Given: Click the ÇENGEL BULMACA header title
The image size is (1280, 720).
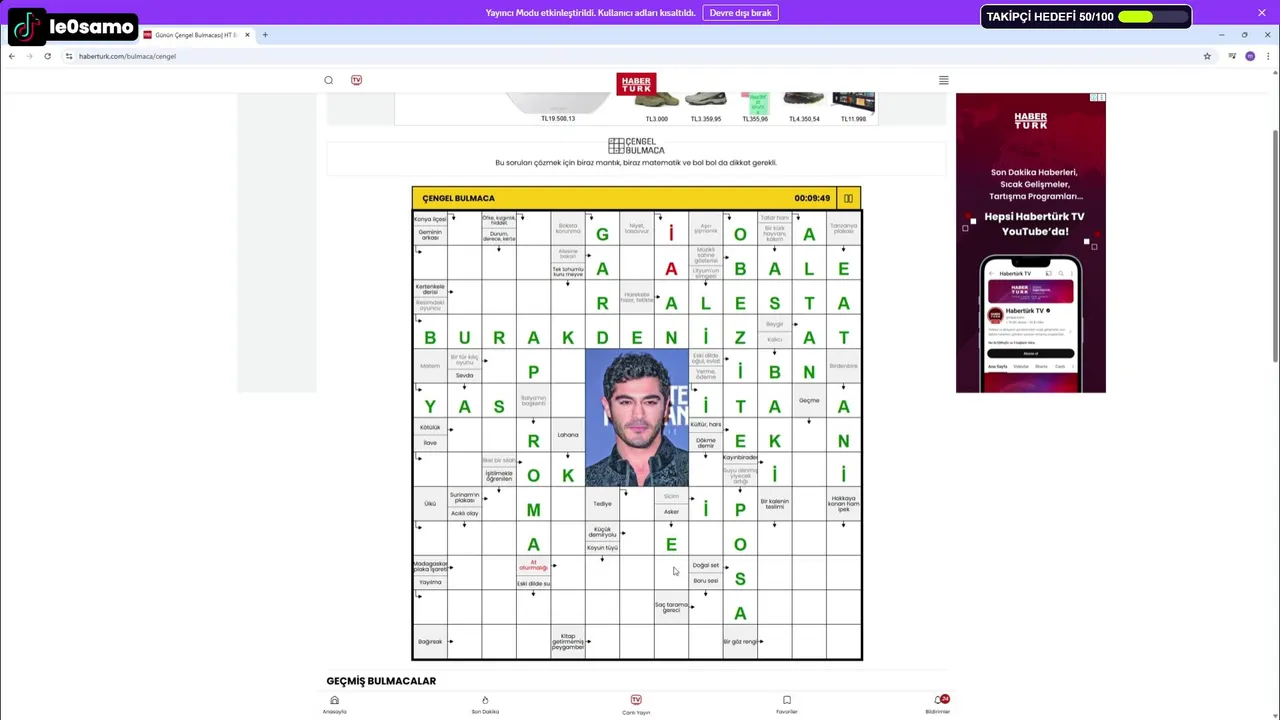Looking at the screenshot, I should 458,198.
